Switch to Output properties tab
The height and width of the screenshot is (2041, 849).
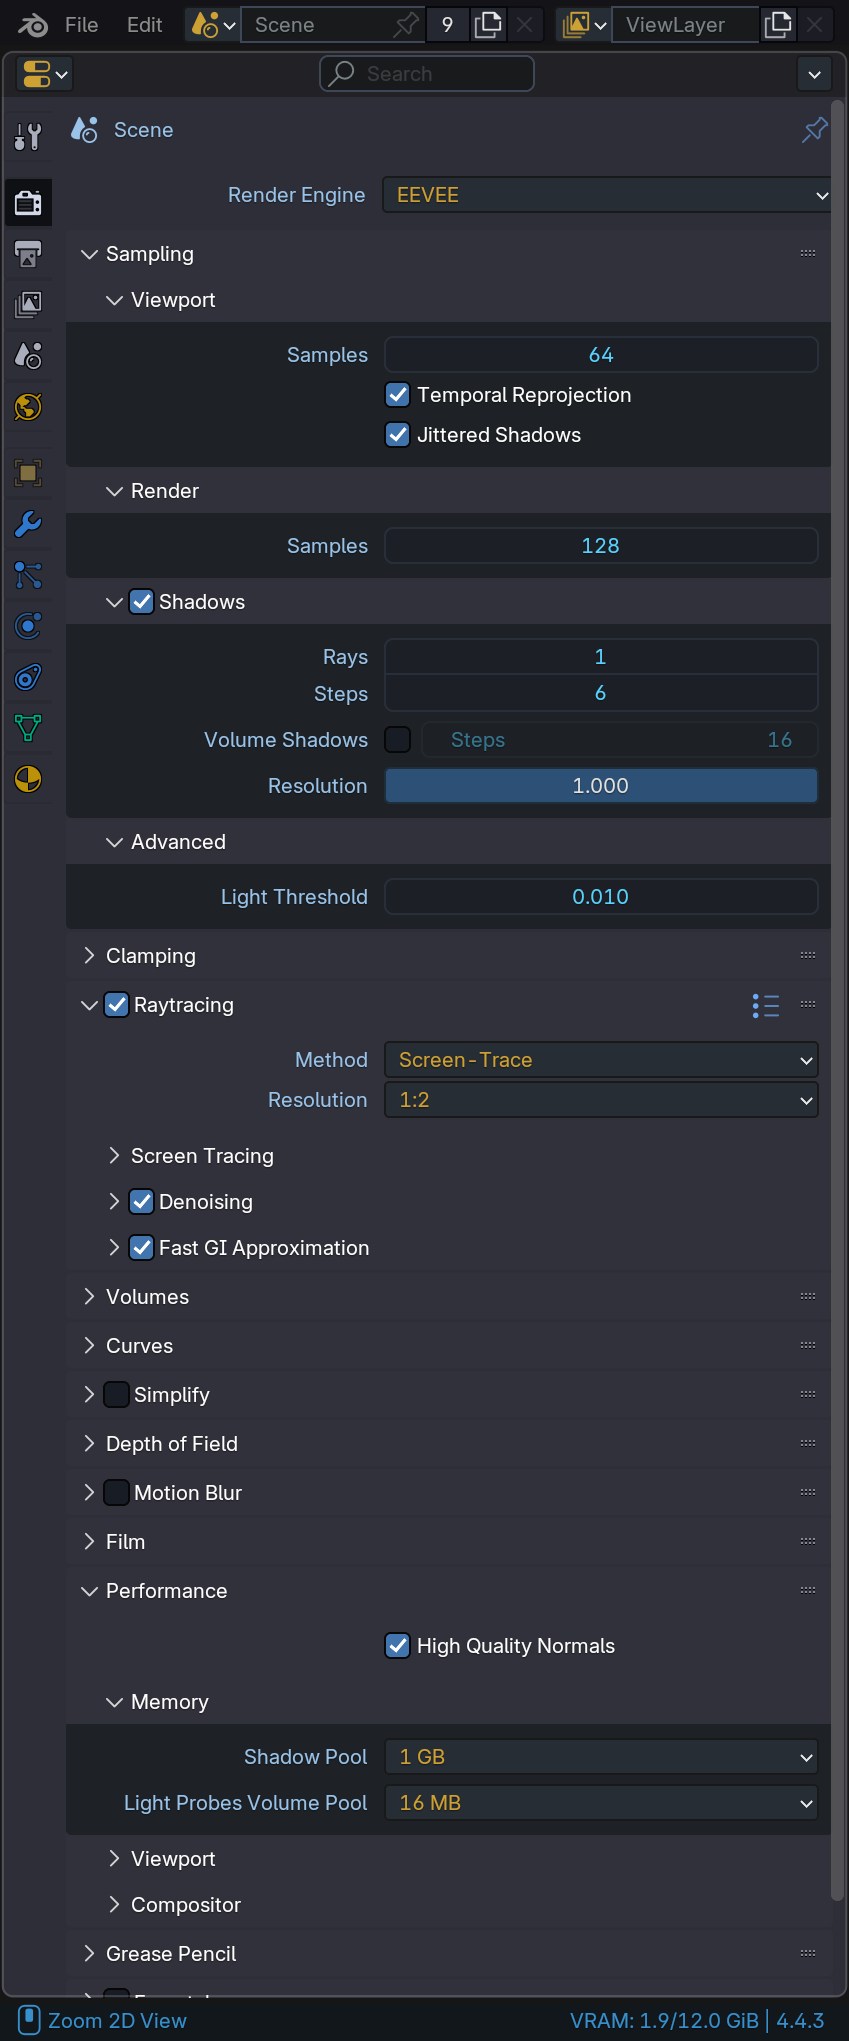tap(28, 254)
